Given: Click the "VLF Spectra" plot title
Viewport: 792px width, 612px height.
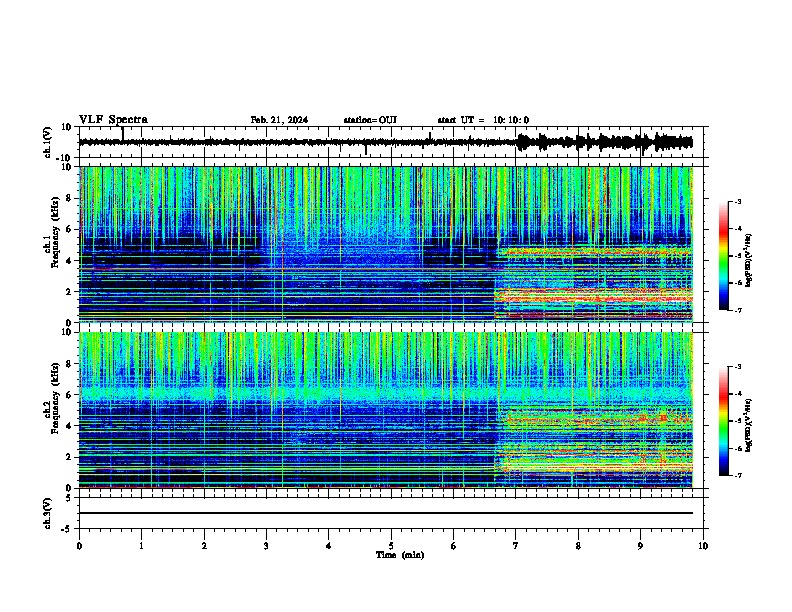Looking at the screenshot, I should [x=113, y=120].
